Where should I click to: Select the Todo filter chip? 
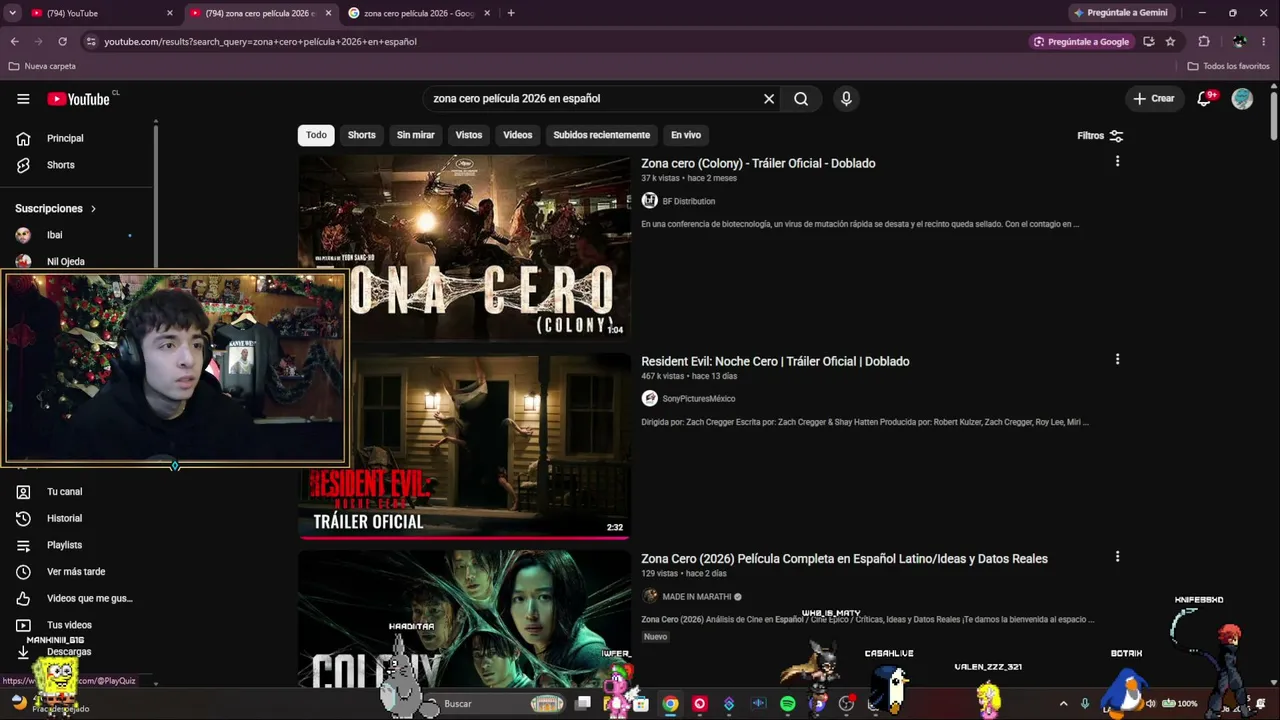pyautogui.click(x=316, y=135)
